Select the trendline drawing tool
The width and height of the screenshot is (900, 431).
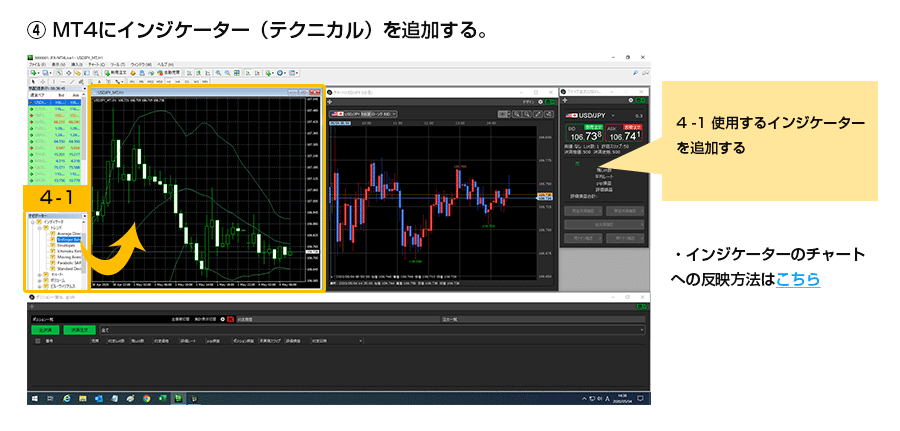[72, 81]
